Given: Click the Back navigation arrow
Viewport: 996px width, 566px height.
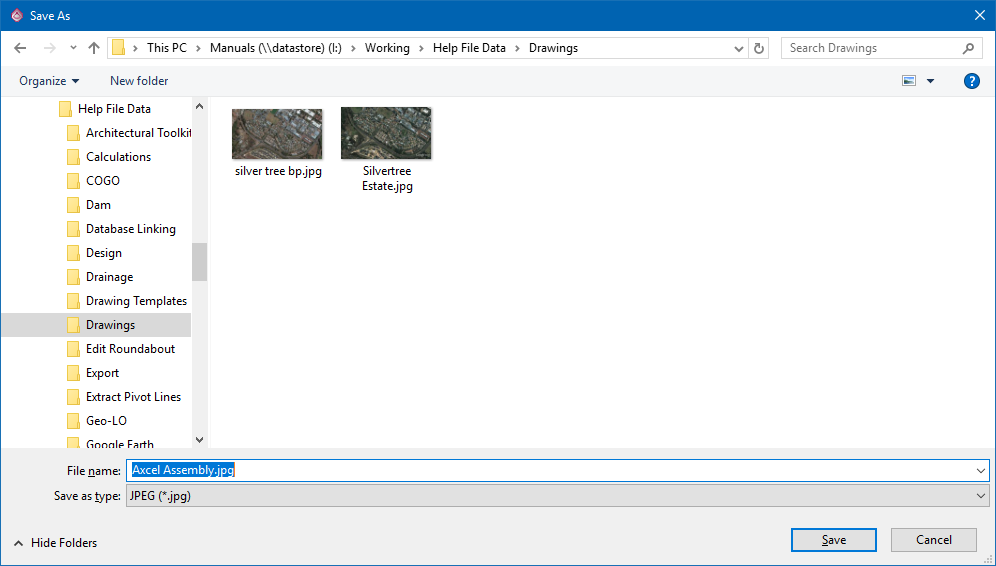Looking at the screenshot, I should coord(20,48).
